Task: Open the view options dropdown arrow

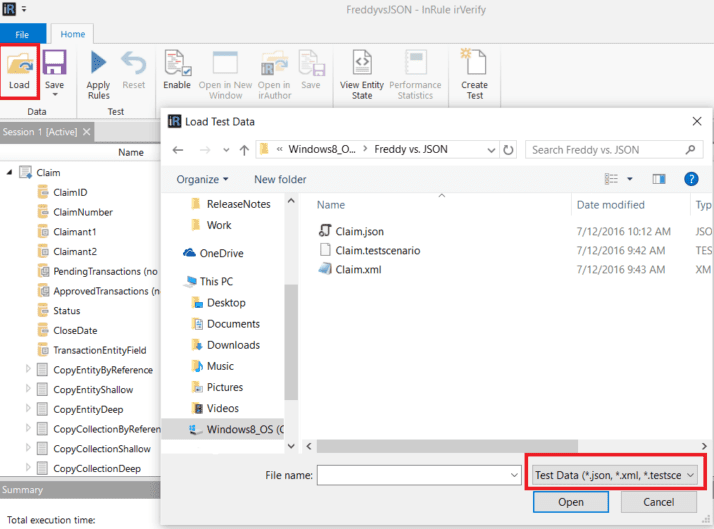Action: [630, 179]
